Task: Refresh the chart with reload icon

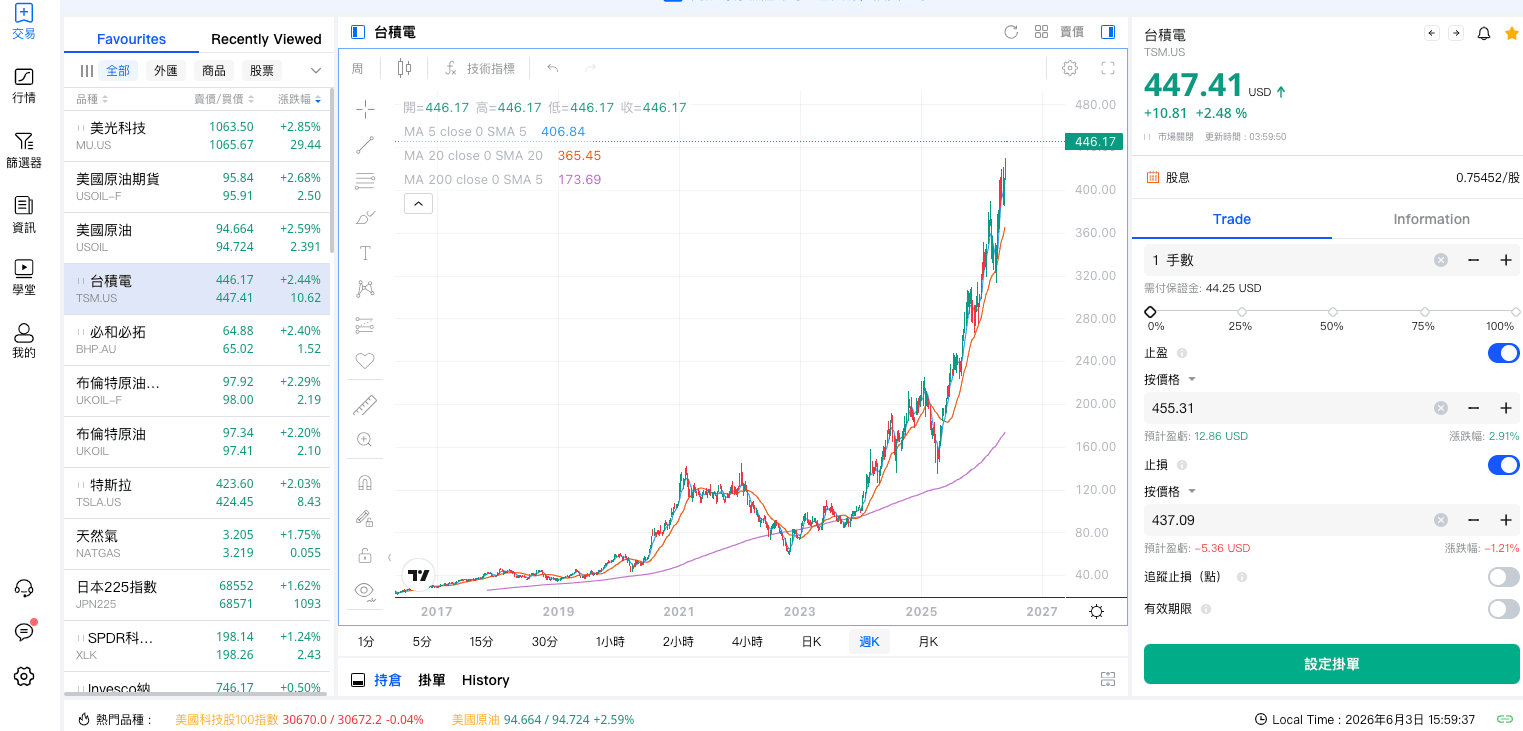Action: point(1011,32)
